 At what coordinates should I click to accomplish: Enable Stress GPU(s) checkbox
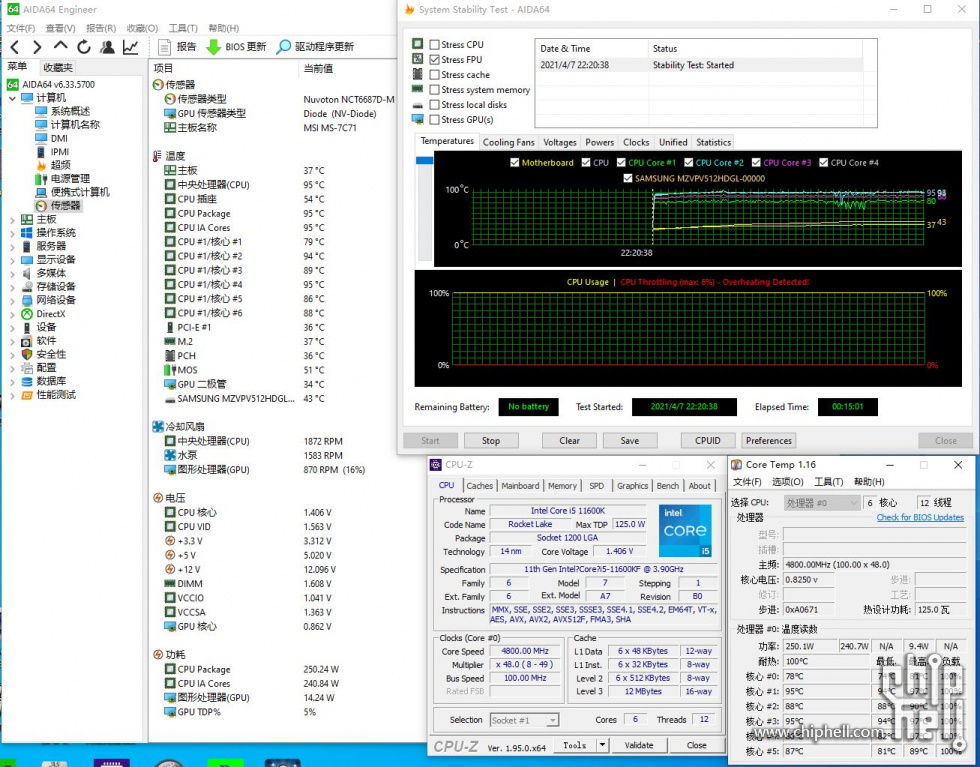click(x=434, y=119)
